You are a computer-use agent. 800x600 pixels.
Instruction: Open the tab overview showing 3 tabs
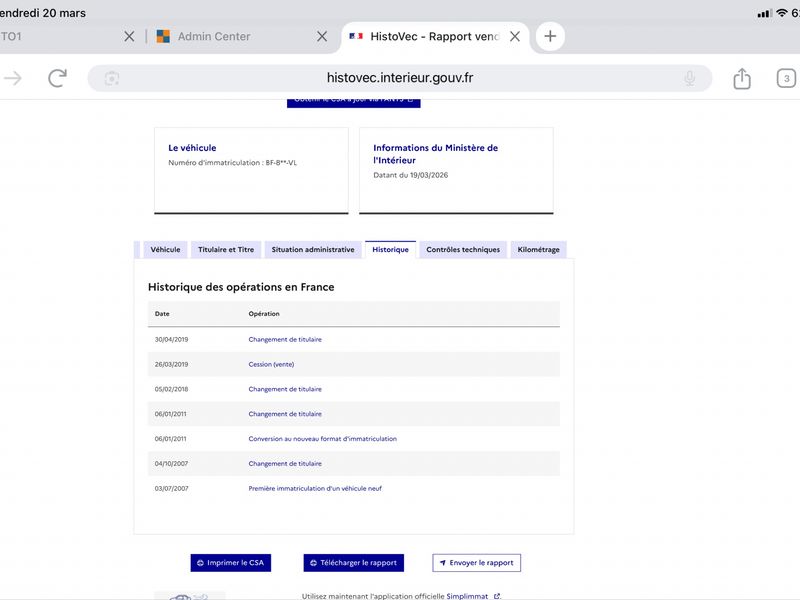pos(786,78)
